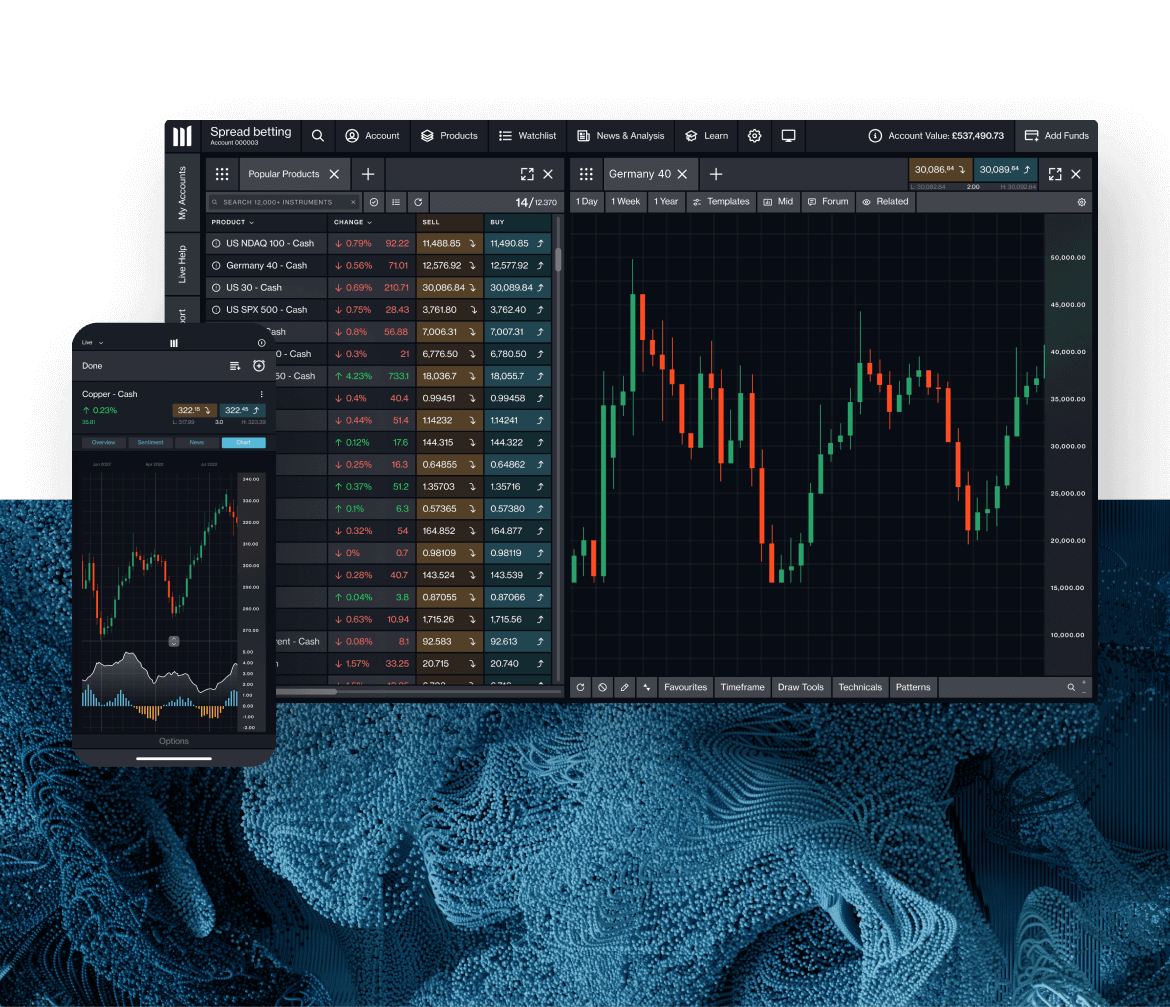Click chart bottom toolbar search icon
1170x1007 pixels.
[x=1071, y=687]
